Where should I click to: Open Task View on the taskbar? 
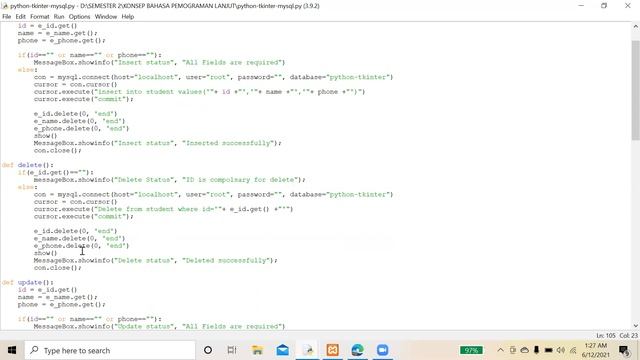[x=232, y=350]
